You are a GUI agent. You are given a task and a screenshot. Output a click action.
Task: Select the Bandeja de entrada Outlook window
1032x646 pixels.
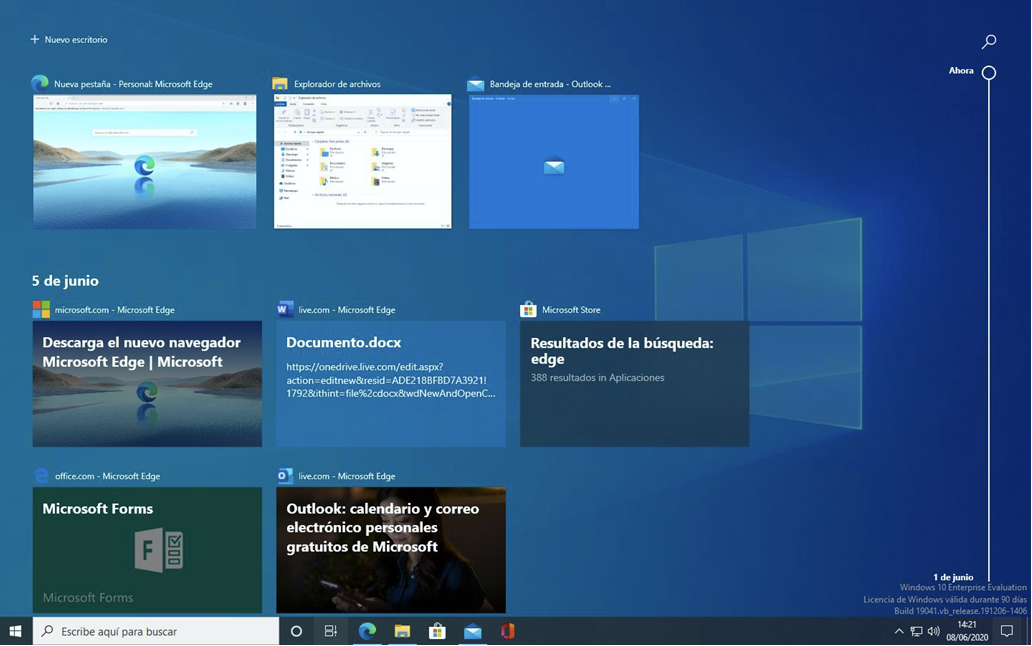[x=553, y=162]
